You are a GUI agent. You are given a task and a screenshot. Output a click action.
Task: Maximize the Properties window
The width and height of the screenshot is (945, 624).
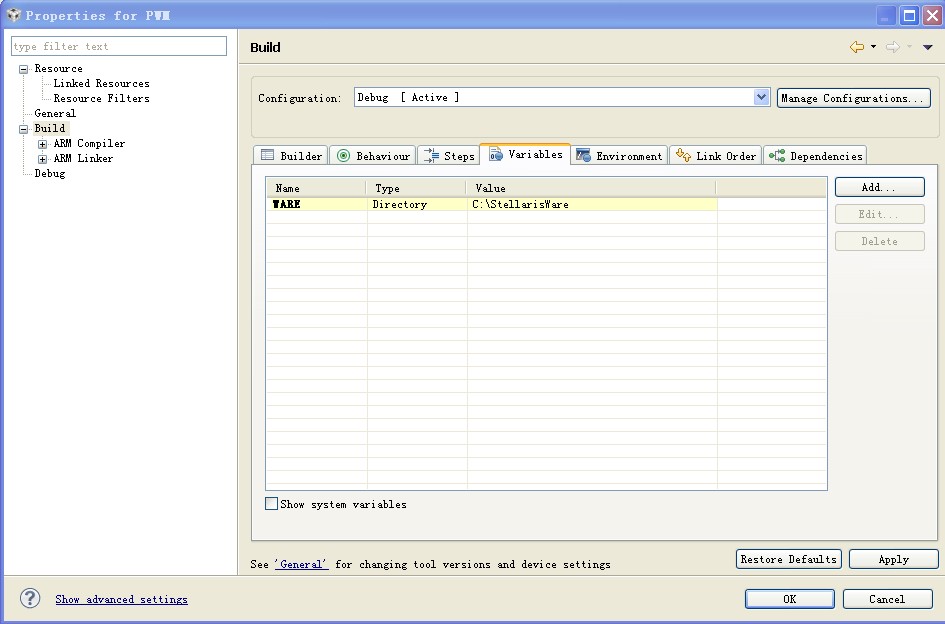(909, 16)
